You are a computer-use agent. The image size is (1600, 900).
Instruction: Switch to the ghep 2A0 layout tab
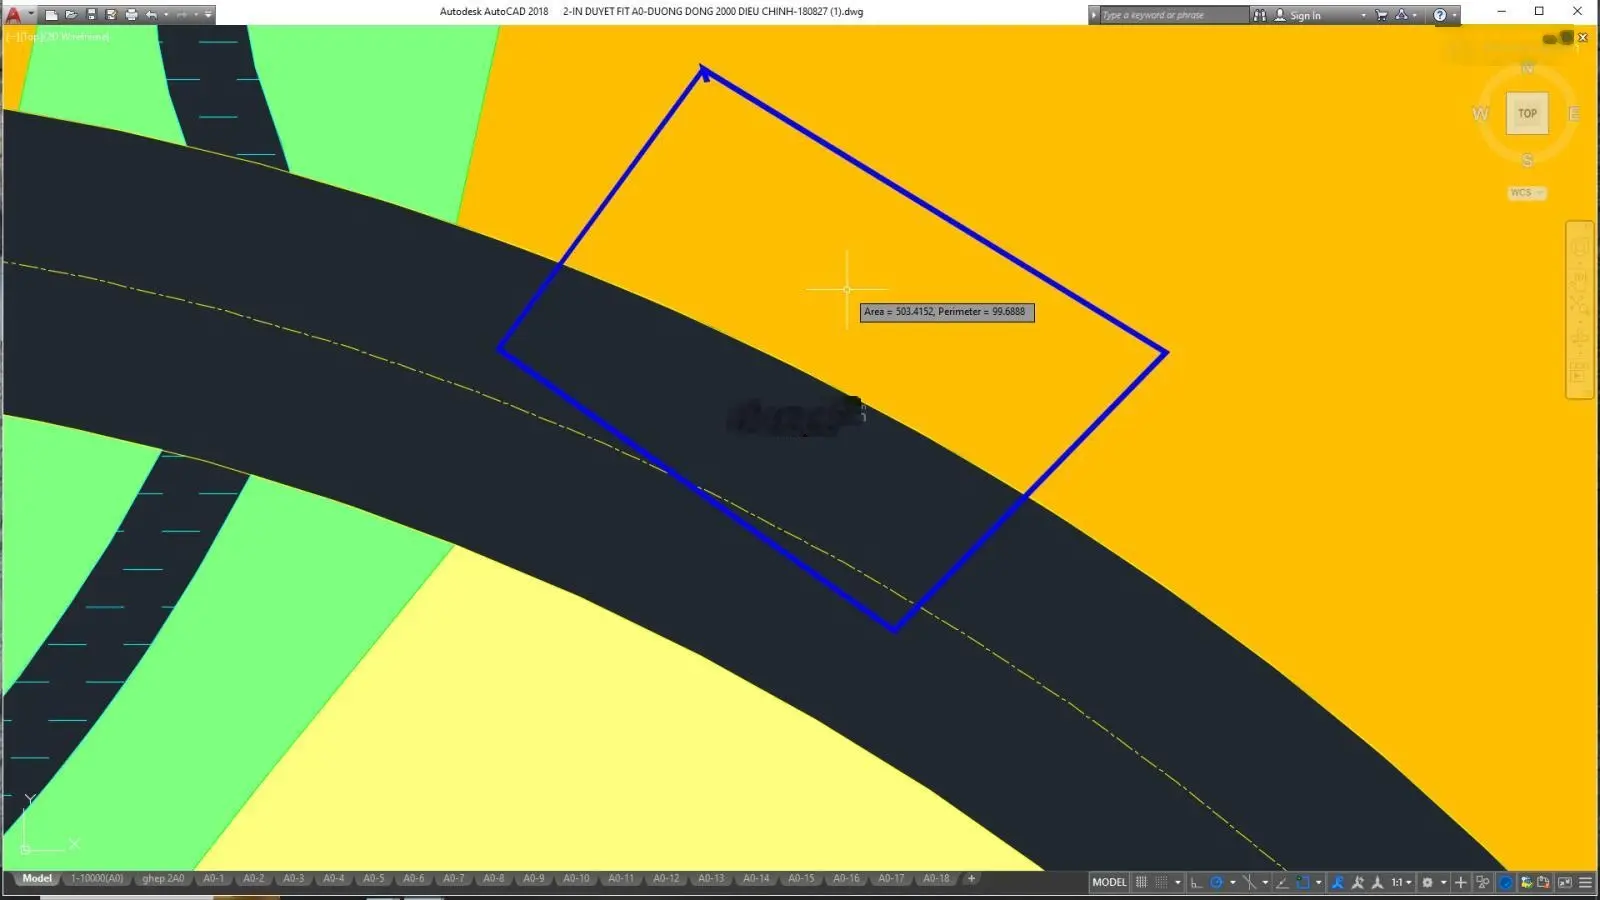pyautogui.click(x=163, y=879)
